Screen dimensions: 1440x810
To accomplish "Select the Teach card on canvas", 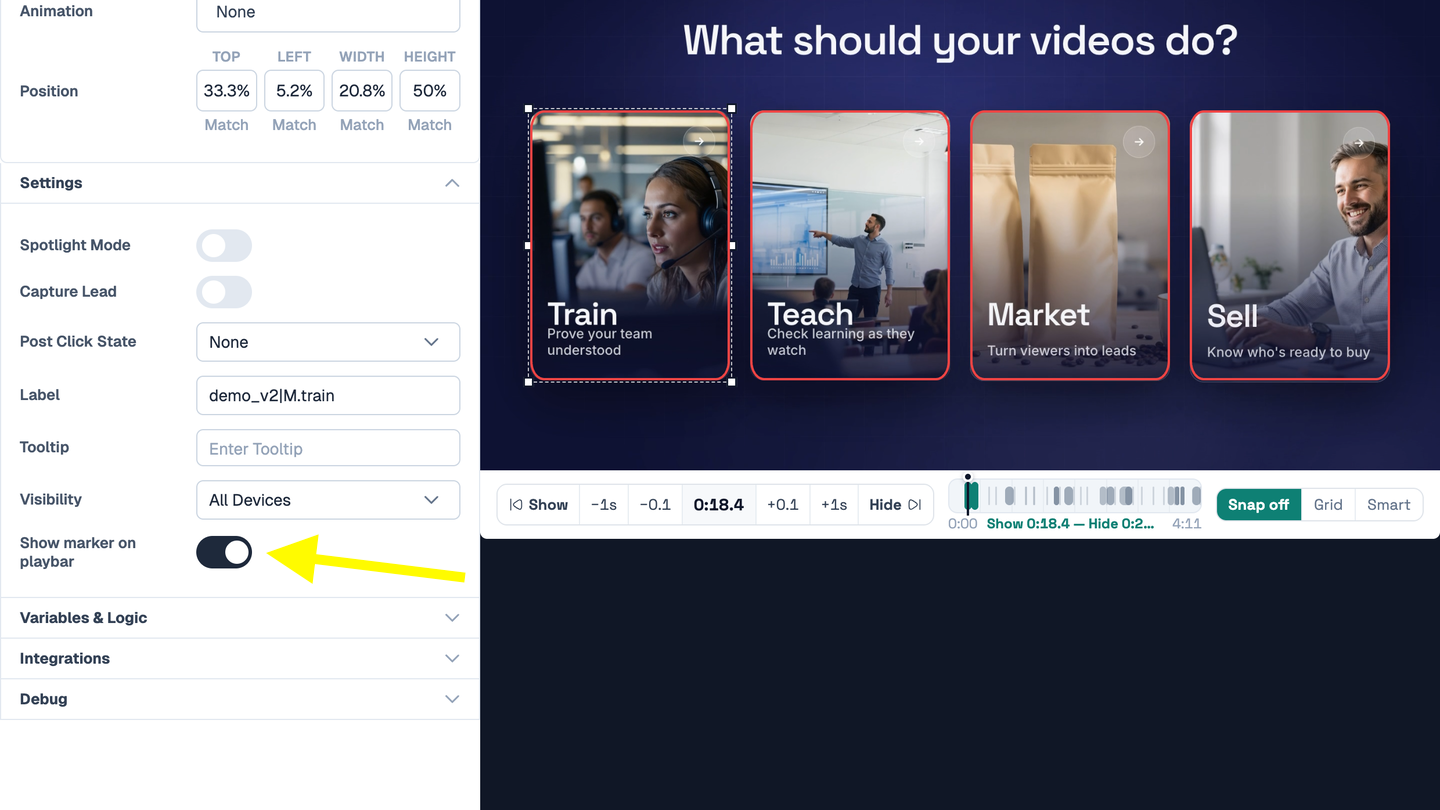I will [x=850, y=245].
